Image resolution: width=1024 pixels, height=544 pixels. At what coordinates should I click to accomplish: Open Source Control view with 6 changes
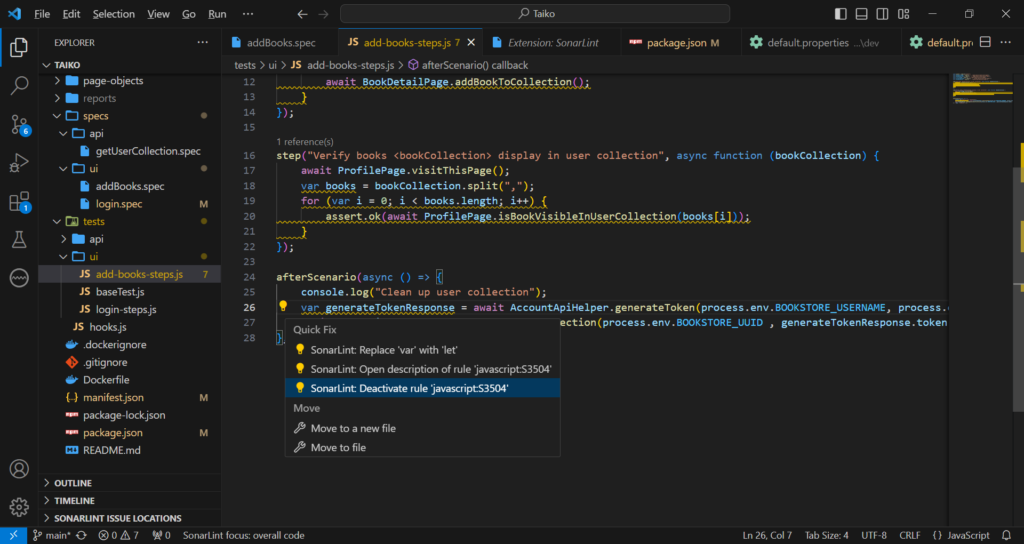19,124
